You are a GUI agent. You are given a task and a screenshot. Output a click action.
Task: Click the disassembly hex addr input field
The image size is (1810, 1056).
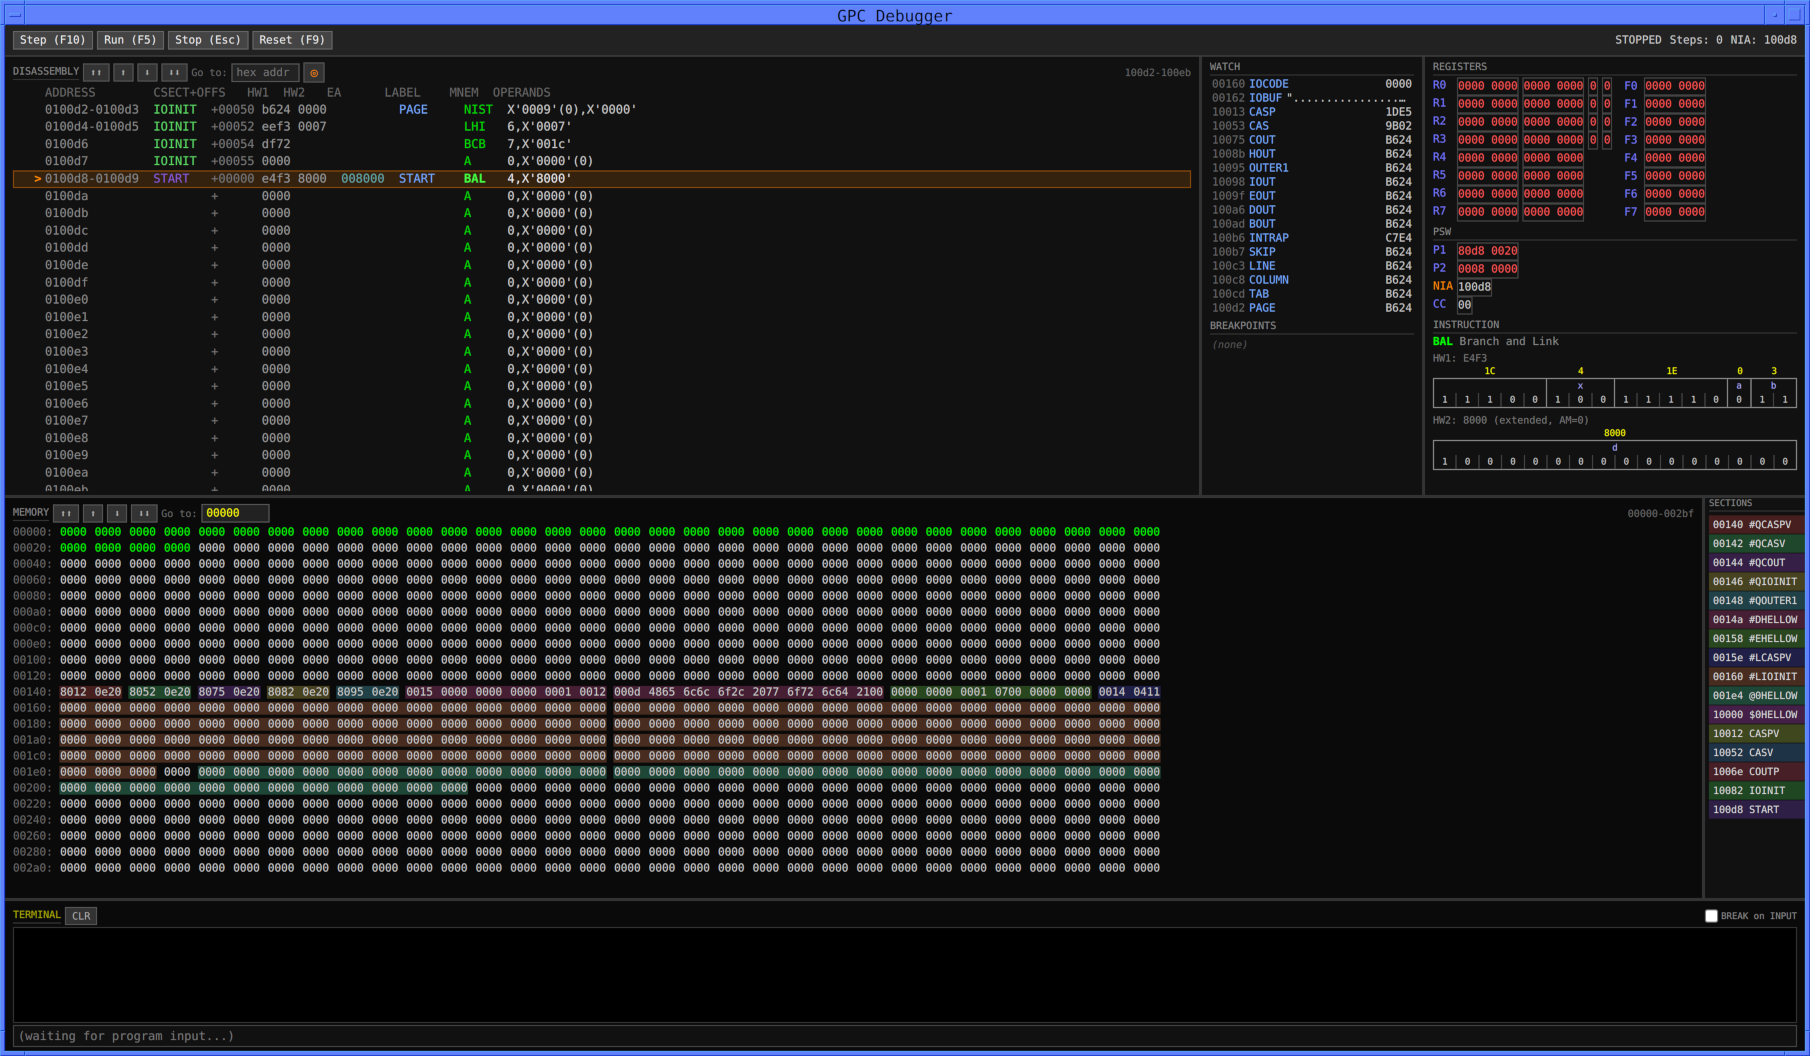pyautogui.click(x=264, y=73)
